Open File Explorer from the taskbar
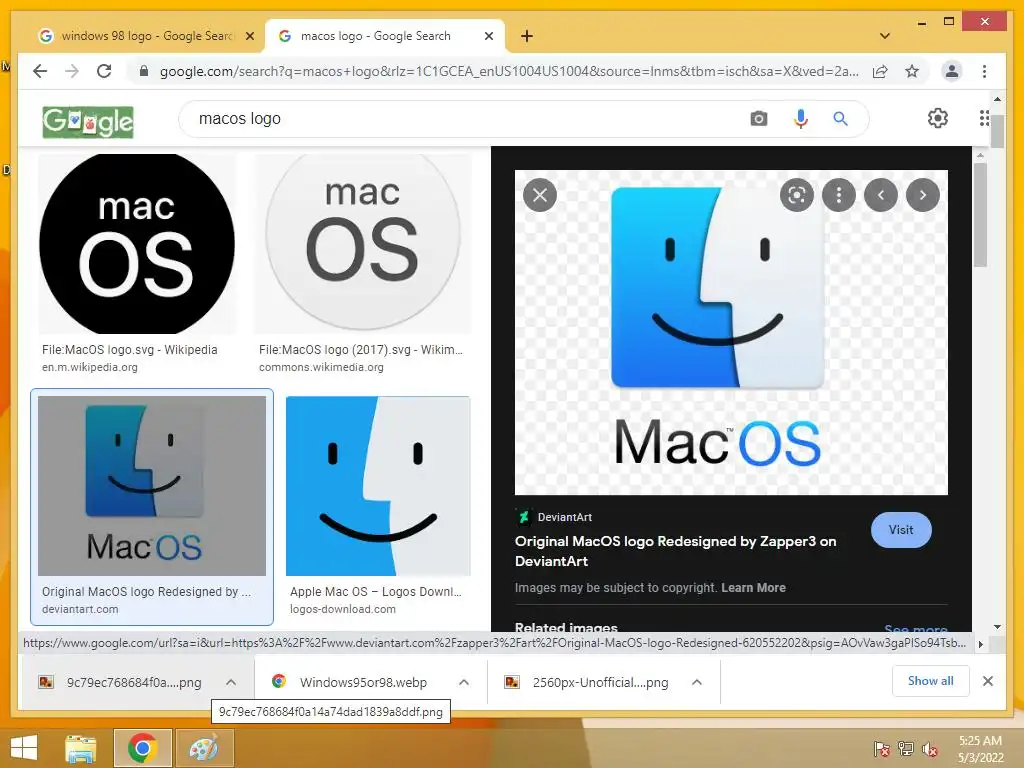 (80, 748)
